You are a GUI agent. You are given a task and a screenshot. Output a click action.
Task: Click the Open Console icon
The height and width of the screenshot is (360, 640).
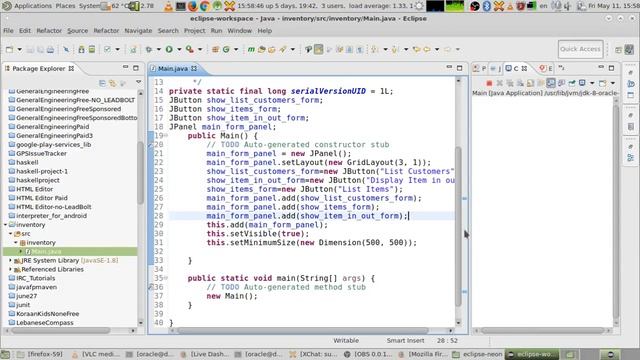tap(602, 83)
